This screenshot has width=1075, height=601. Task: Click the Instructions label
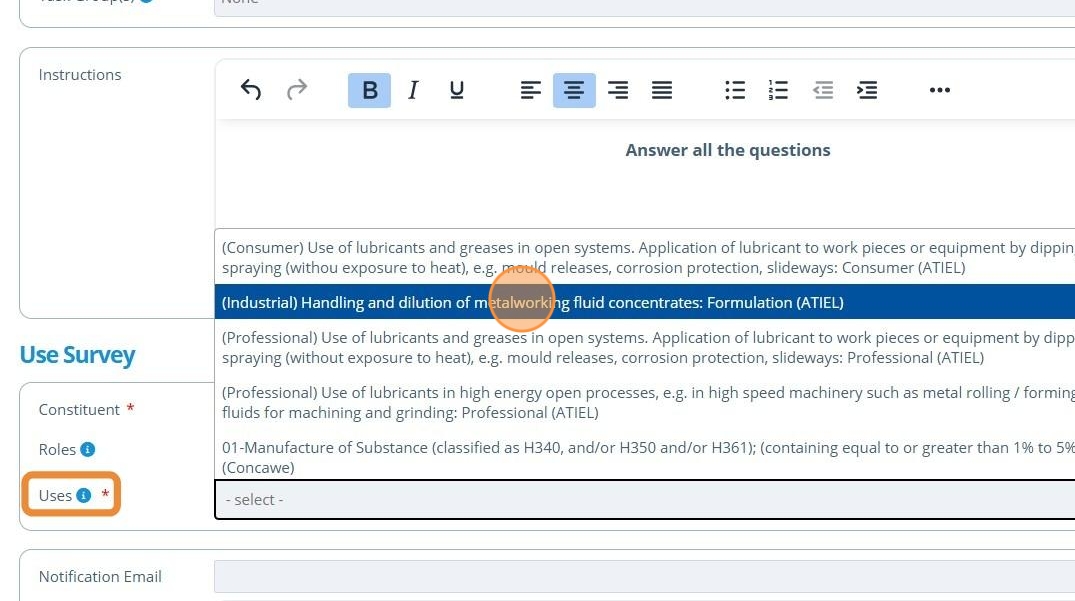pyautogui.click(x=80, y=75)
